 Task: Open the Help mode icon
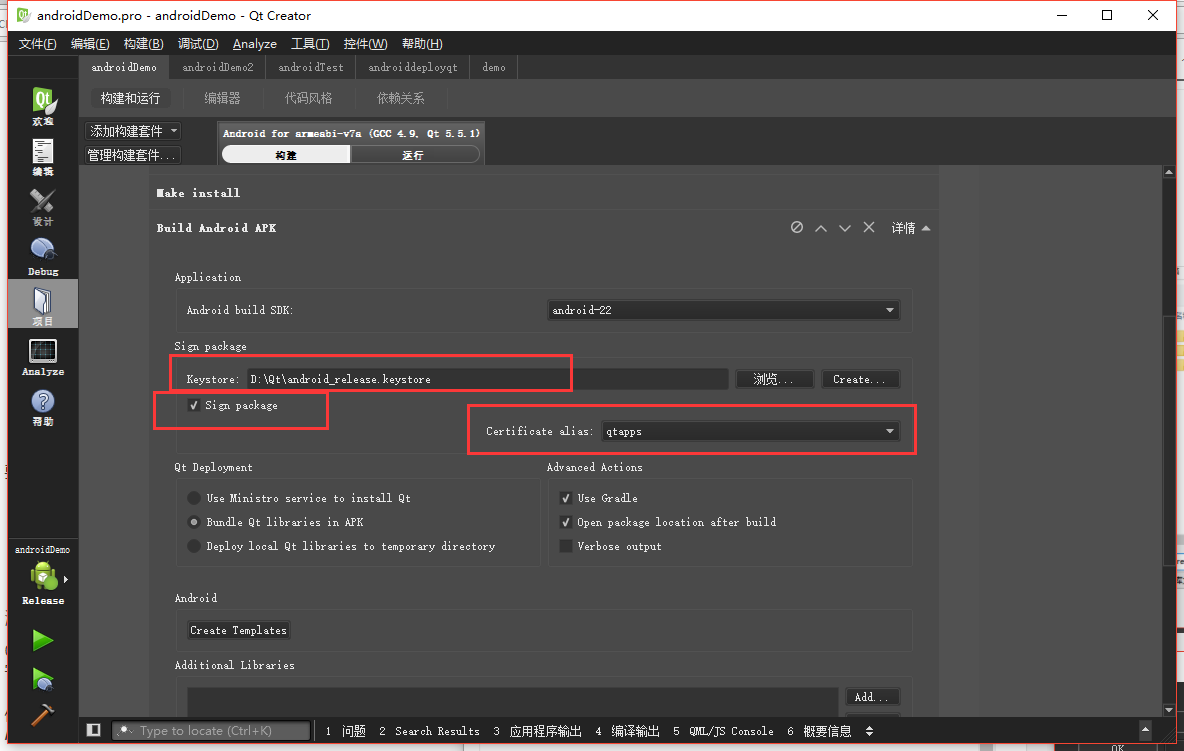click(43, 407)
